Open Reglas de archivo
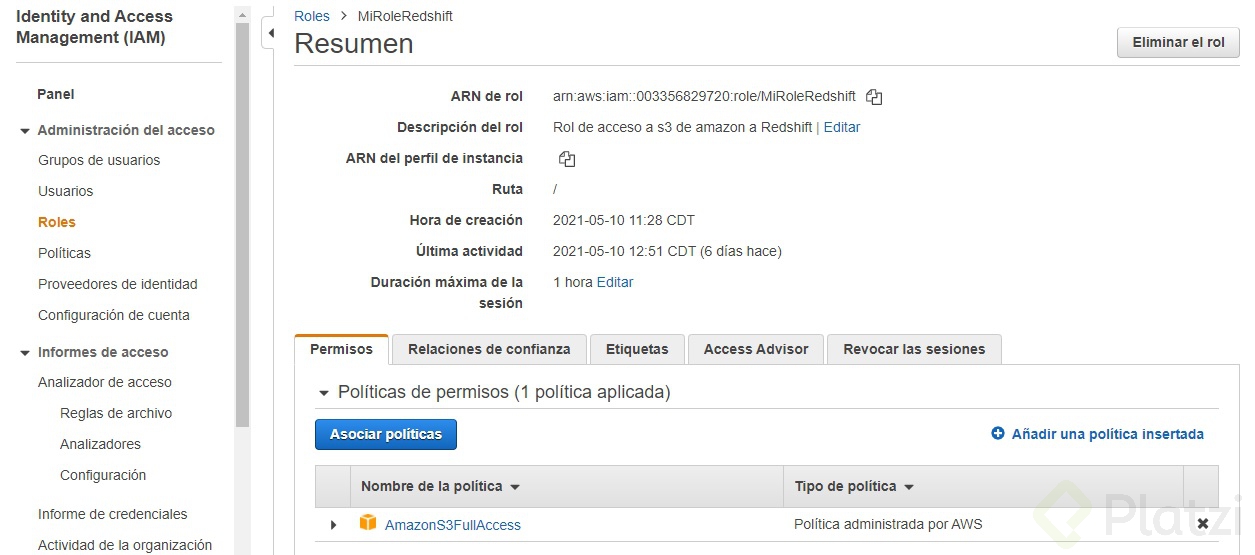 (x=116, y=413)
